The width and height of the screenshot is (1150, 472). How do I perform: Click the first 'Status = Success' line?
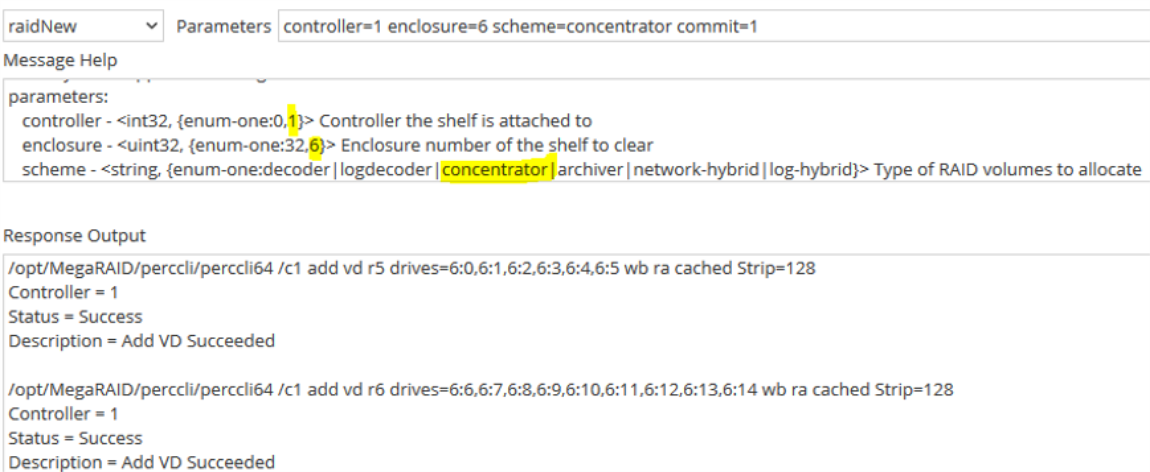(x=75, y=316)
